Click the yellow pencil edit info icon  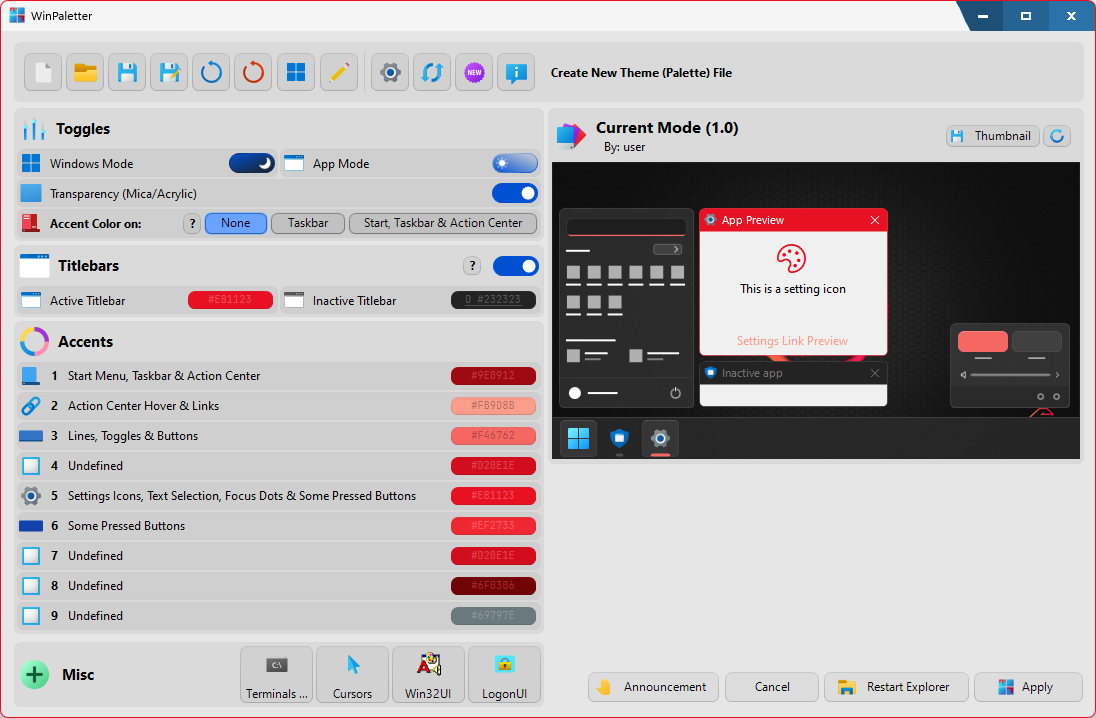(x=338, y=73)
